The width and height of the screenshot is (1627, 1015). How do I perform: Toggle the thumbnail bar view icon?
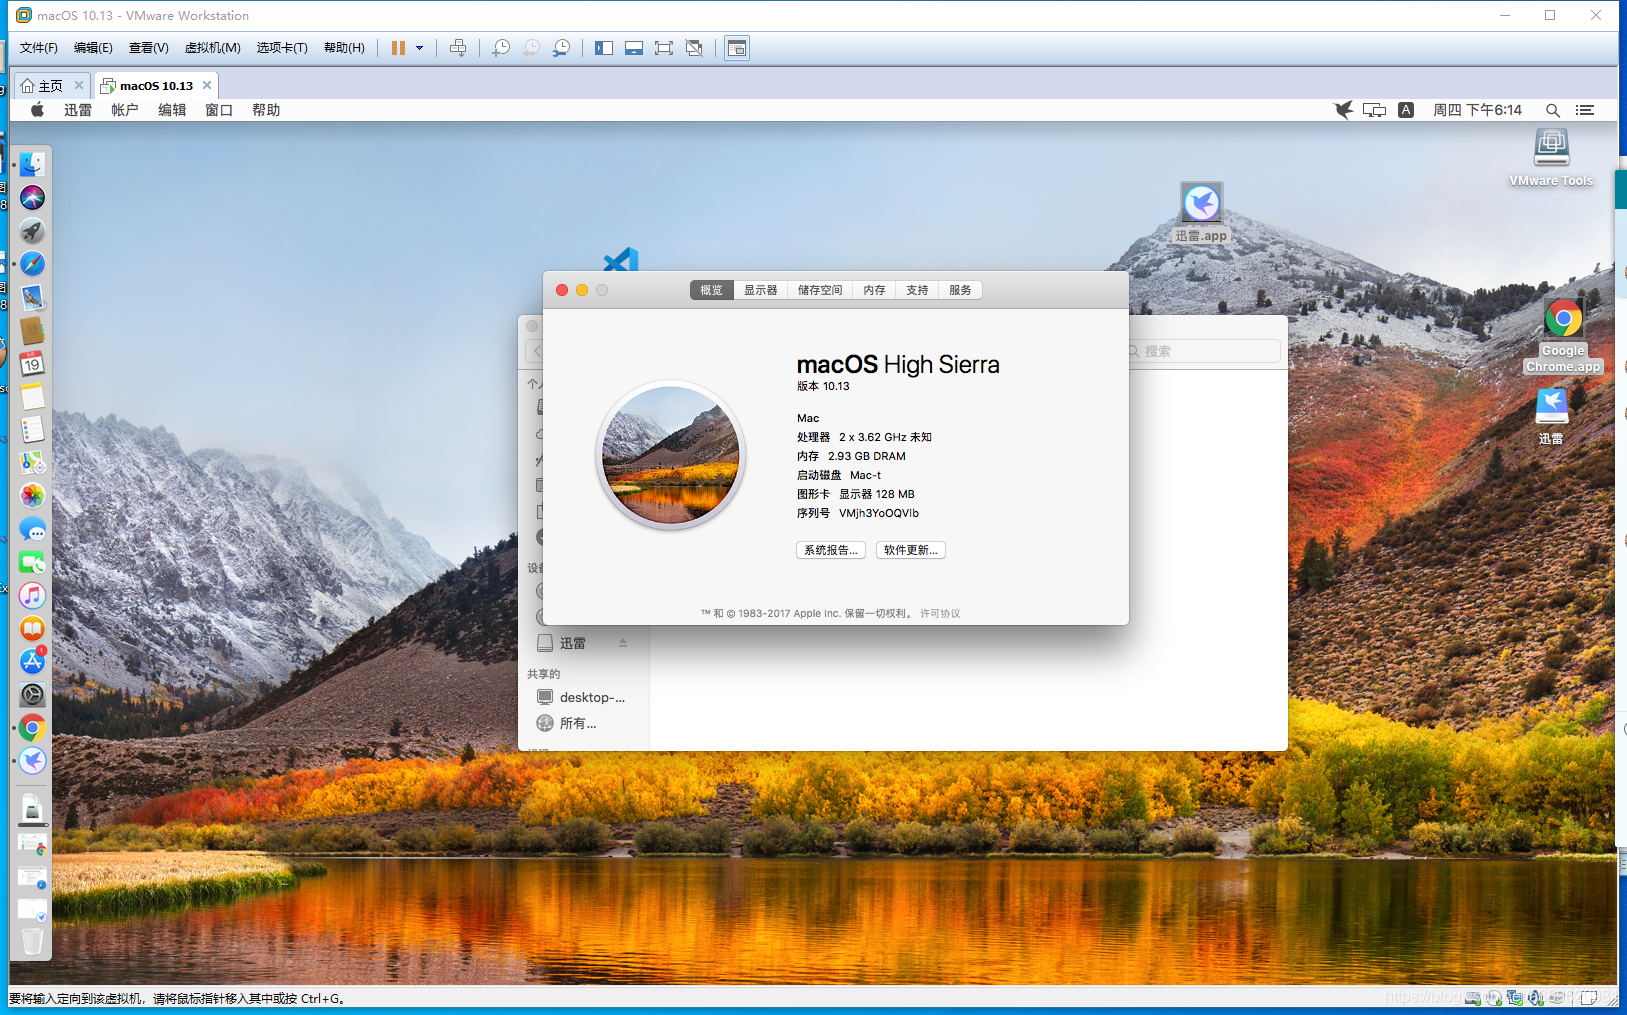coord(634,48)
